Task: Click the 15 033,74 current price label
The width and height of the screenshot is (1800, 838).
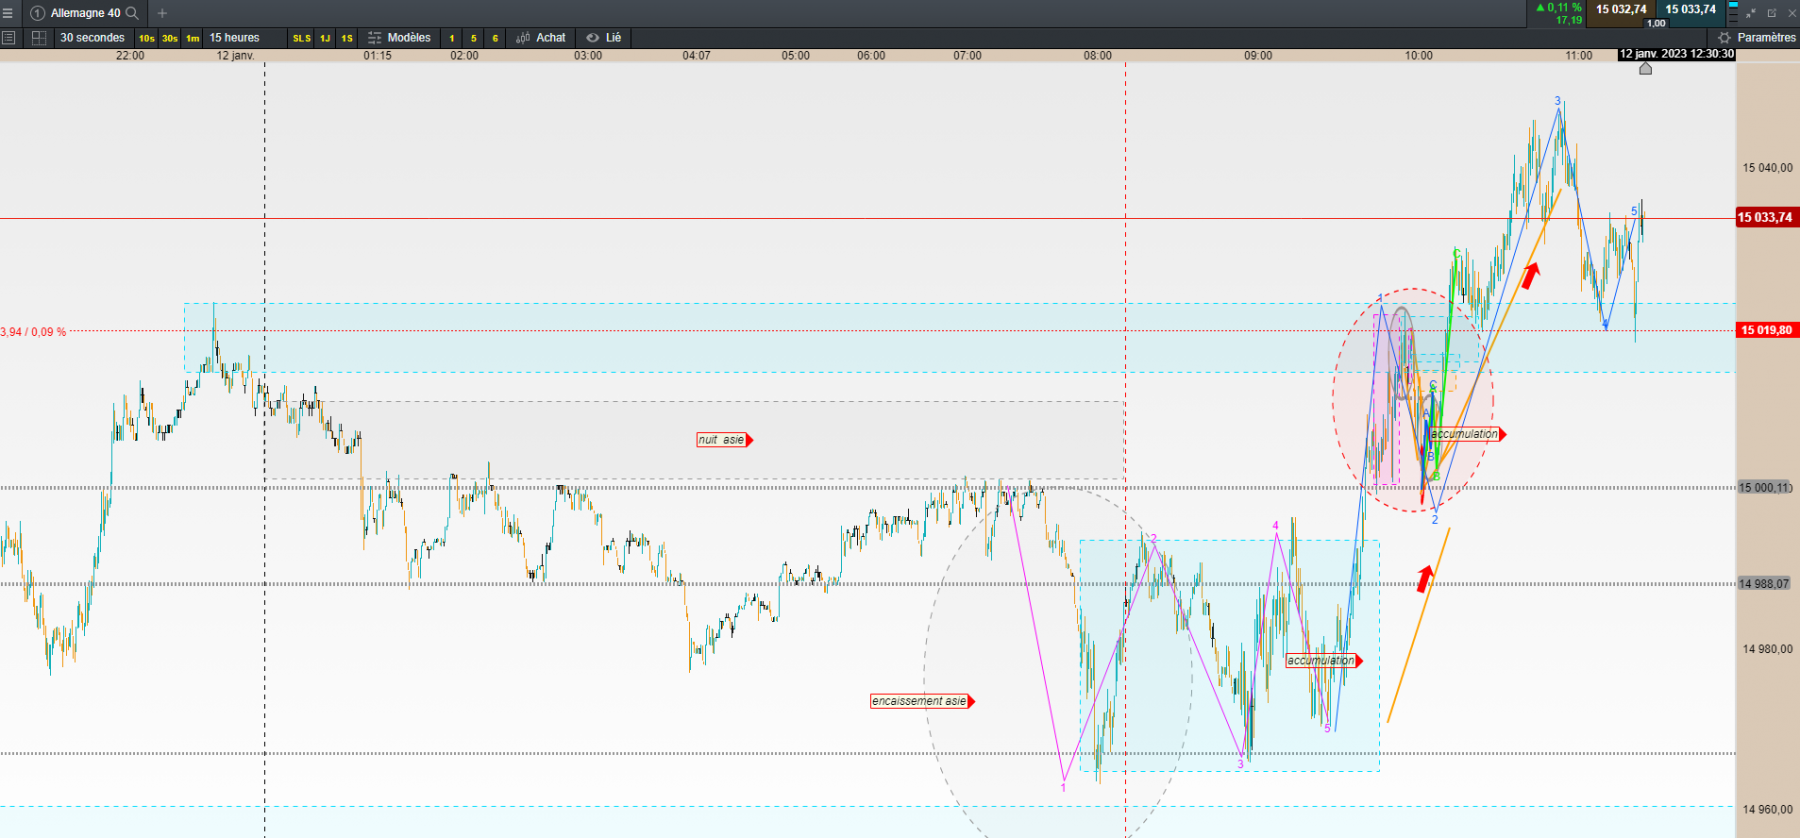Action: click(x=1766, y=217)
